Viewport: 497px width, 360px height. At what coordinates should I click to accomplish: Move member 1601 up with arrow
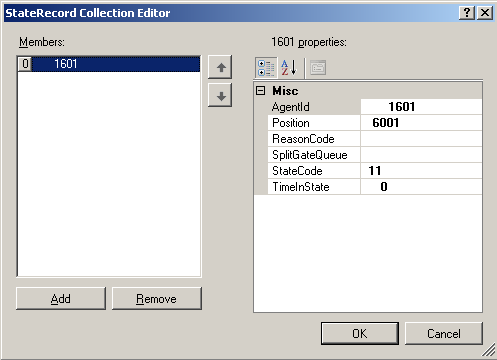(220, 67)
